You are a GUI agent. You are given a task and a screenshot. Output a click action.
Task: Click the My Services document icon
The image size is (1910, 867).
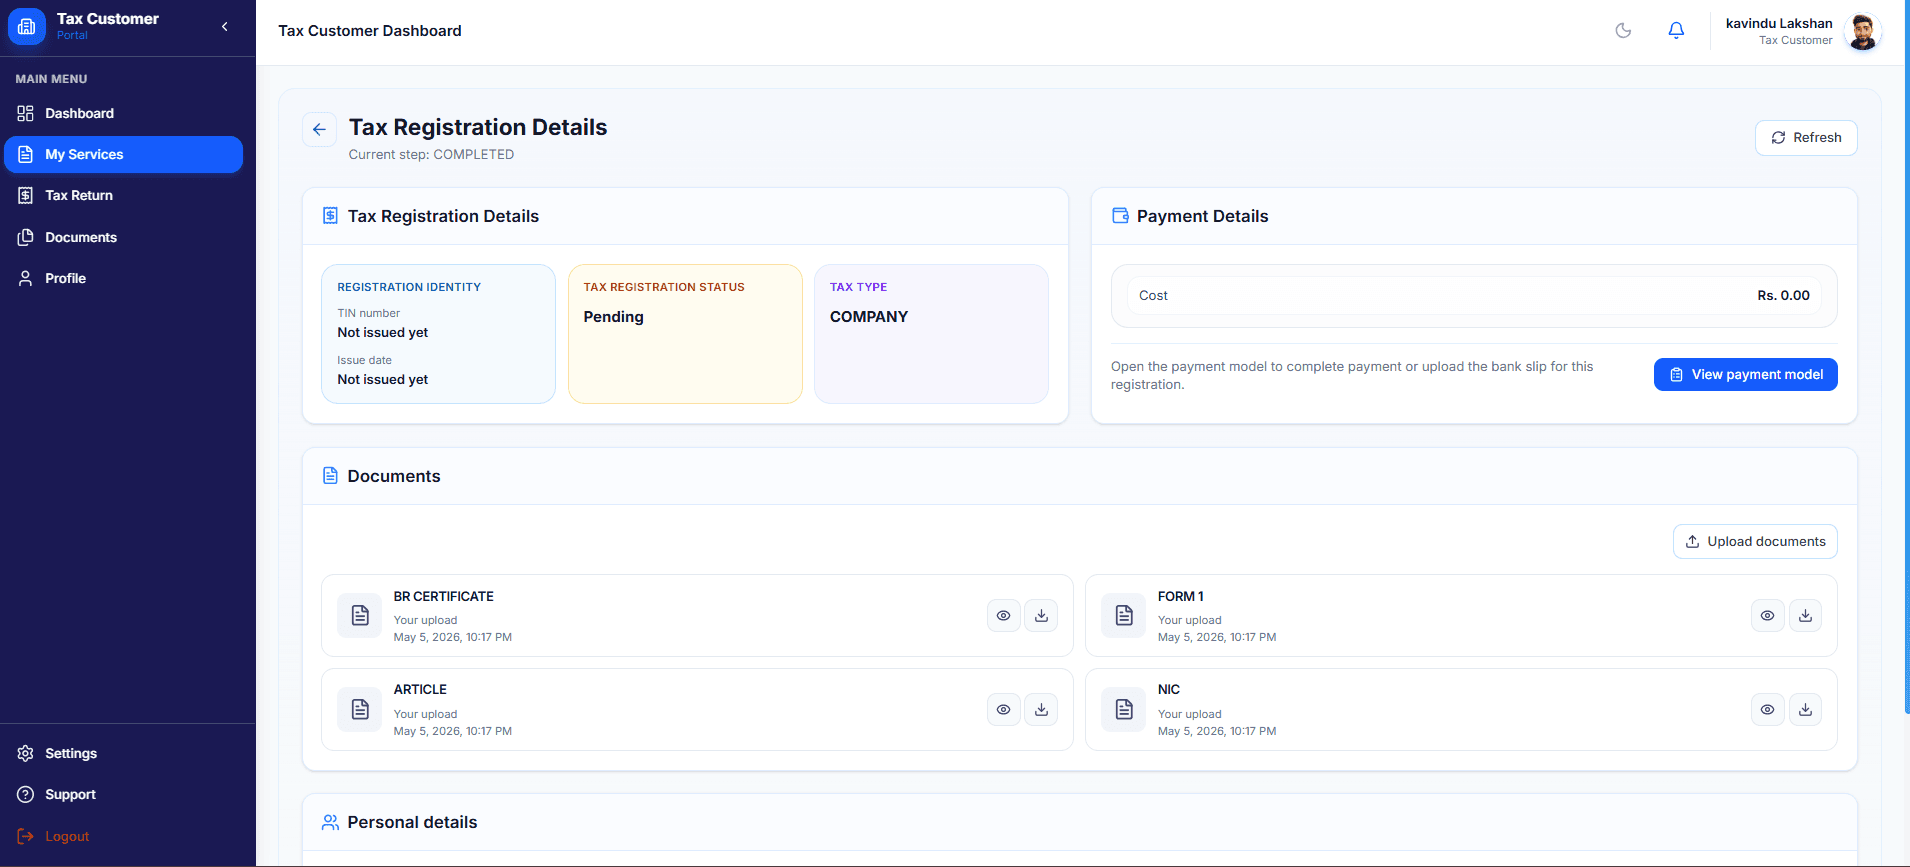tap(26, 154)
